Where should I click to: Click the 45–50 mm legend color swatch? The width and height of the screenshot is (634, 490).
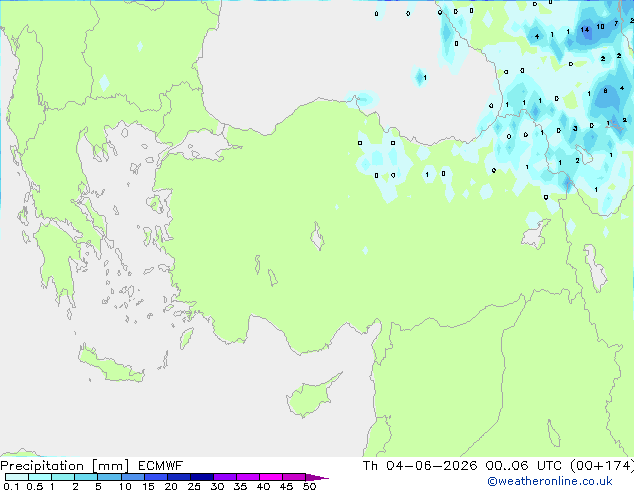click(x=294, y=477)
